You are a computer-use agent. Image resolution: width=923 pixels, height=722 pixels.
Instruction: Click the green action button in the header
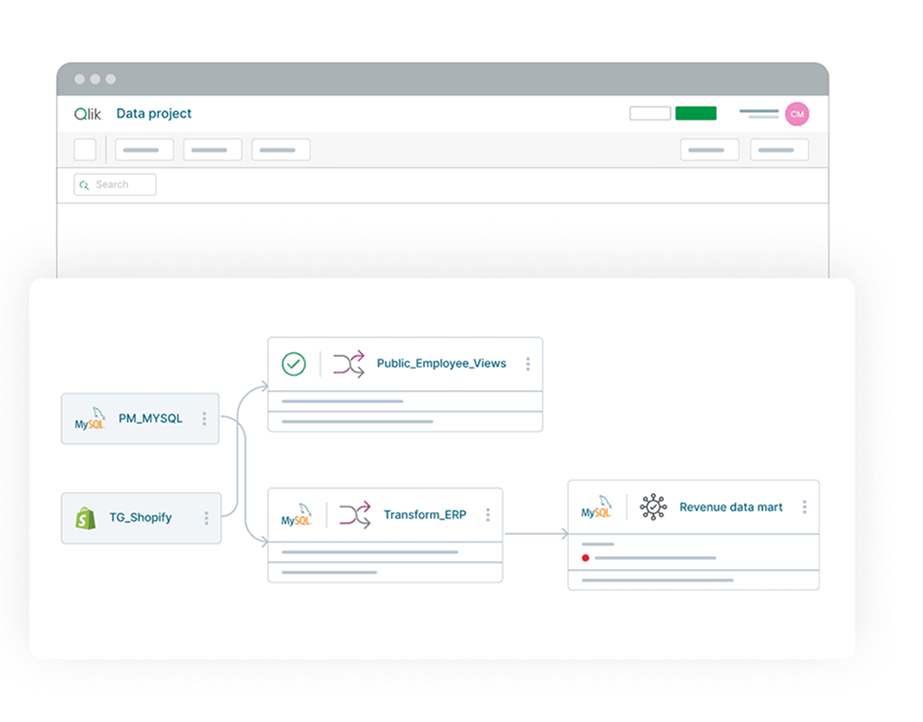[696, 113]
